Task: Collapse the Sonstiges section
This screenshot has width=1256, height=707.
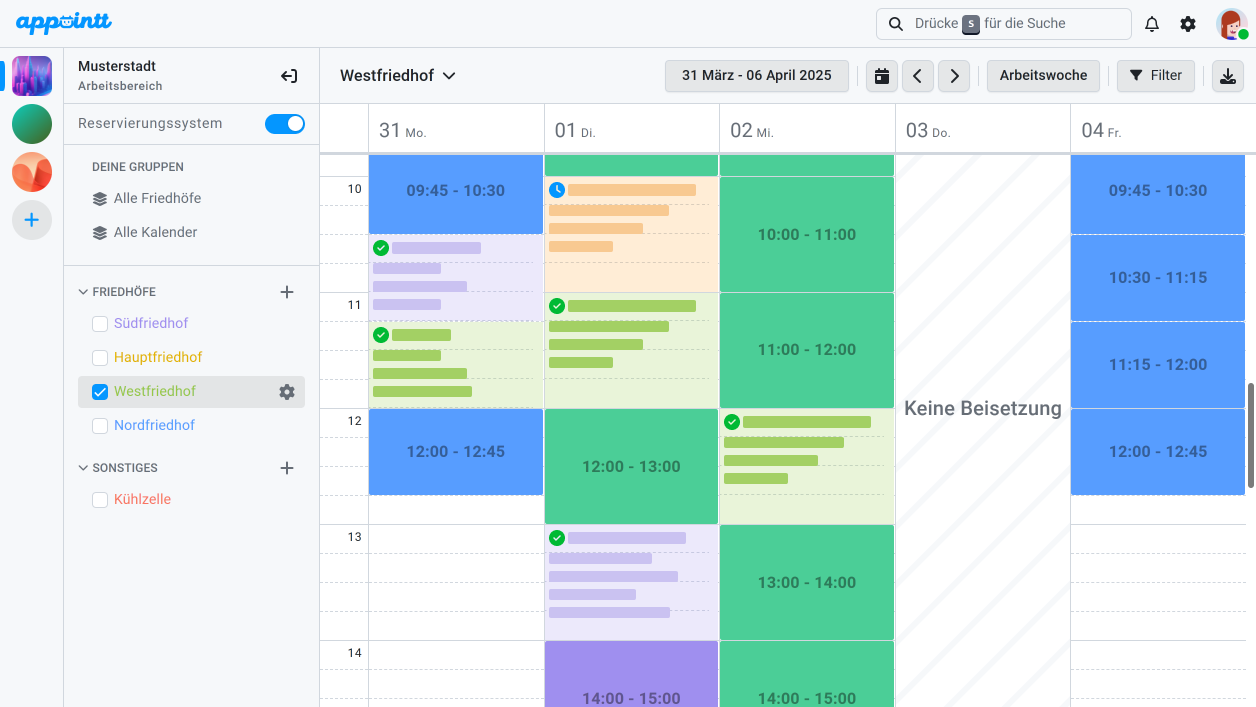Action: (83, 468)
